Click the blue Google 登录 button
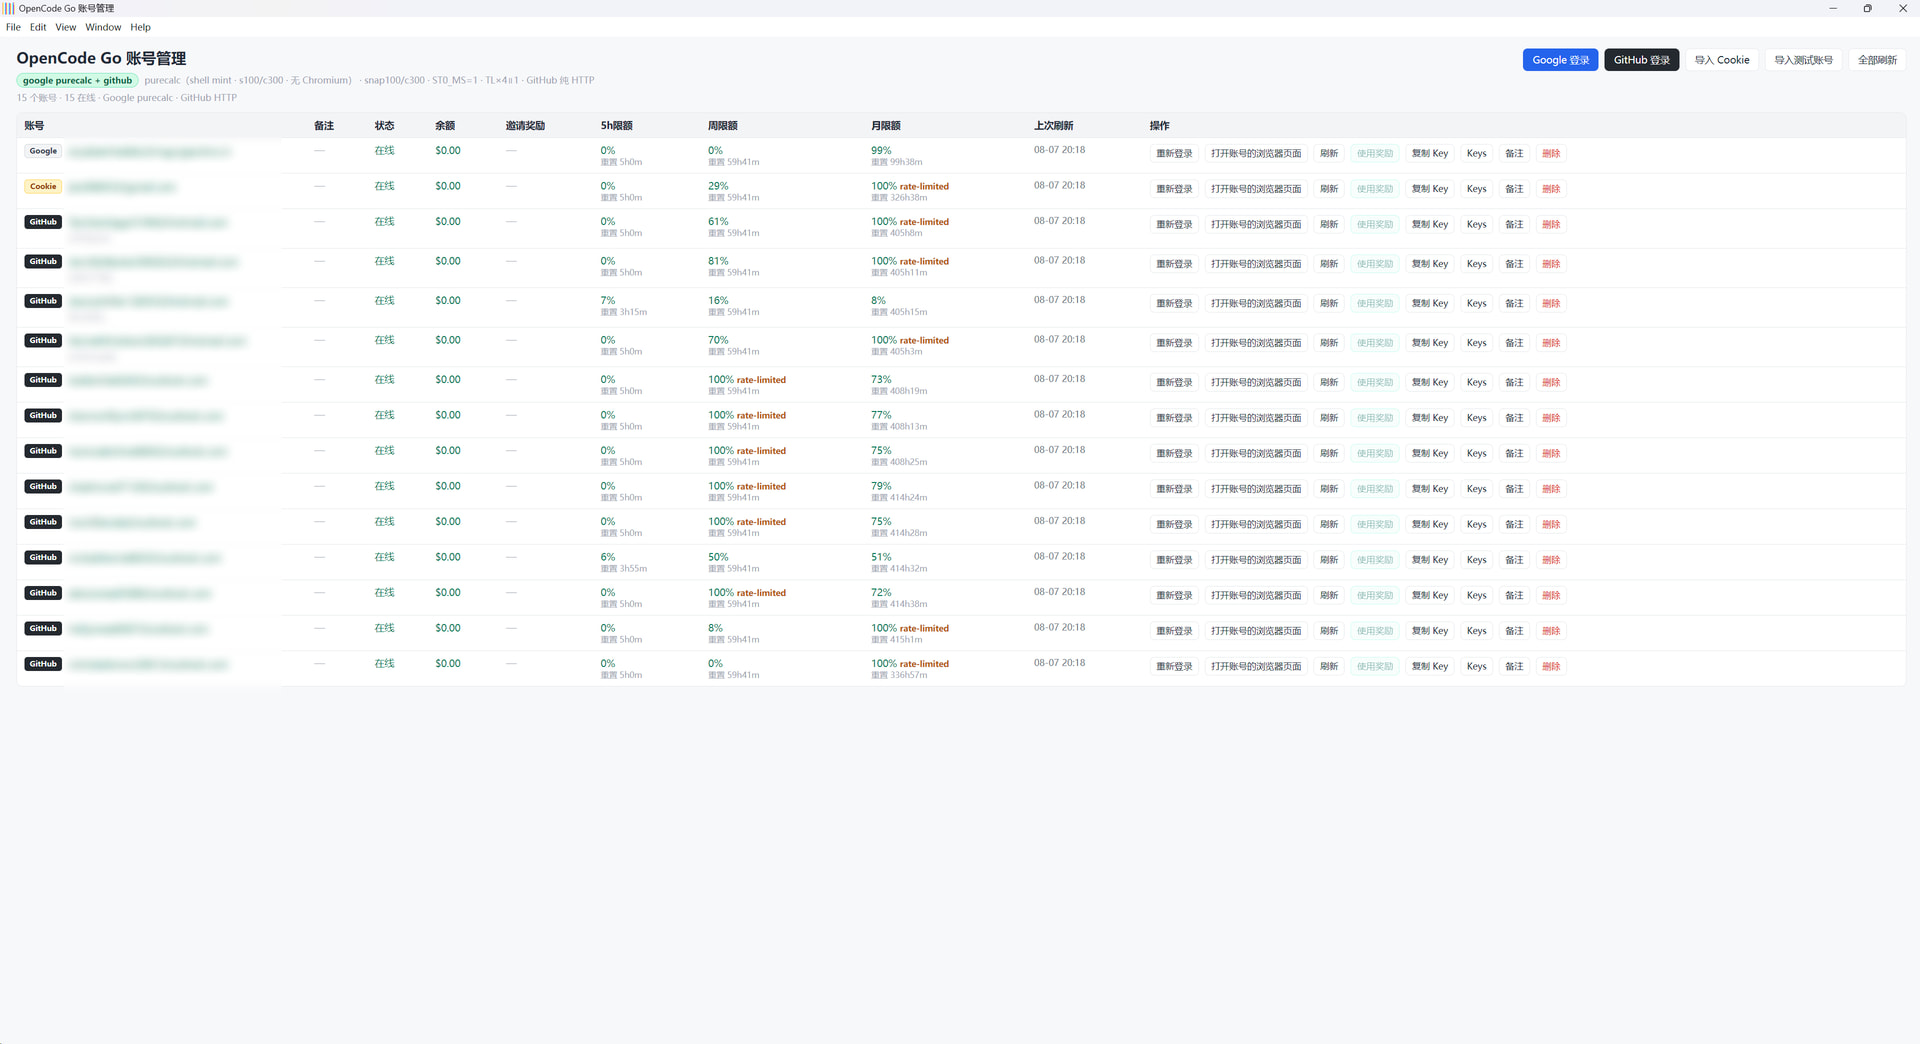This screenshot has width=1920, height=1044. click(x=1560, y=60)
